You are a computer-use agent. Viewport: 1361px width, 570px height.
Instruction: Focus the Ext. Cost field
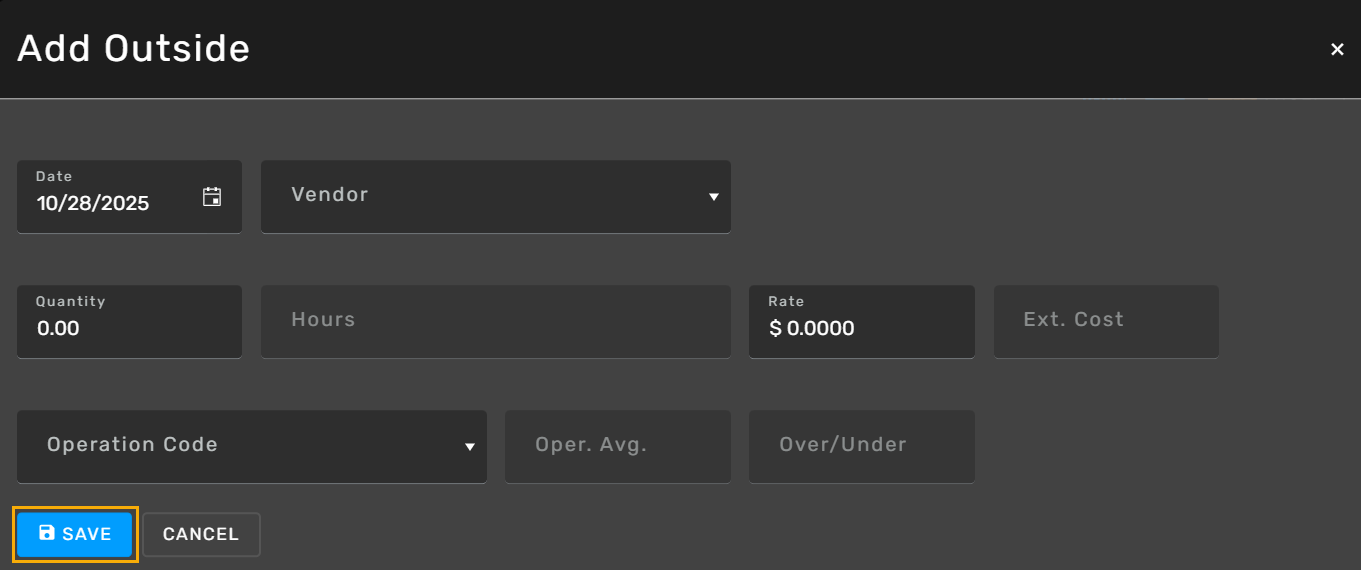1105,321
